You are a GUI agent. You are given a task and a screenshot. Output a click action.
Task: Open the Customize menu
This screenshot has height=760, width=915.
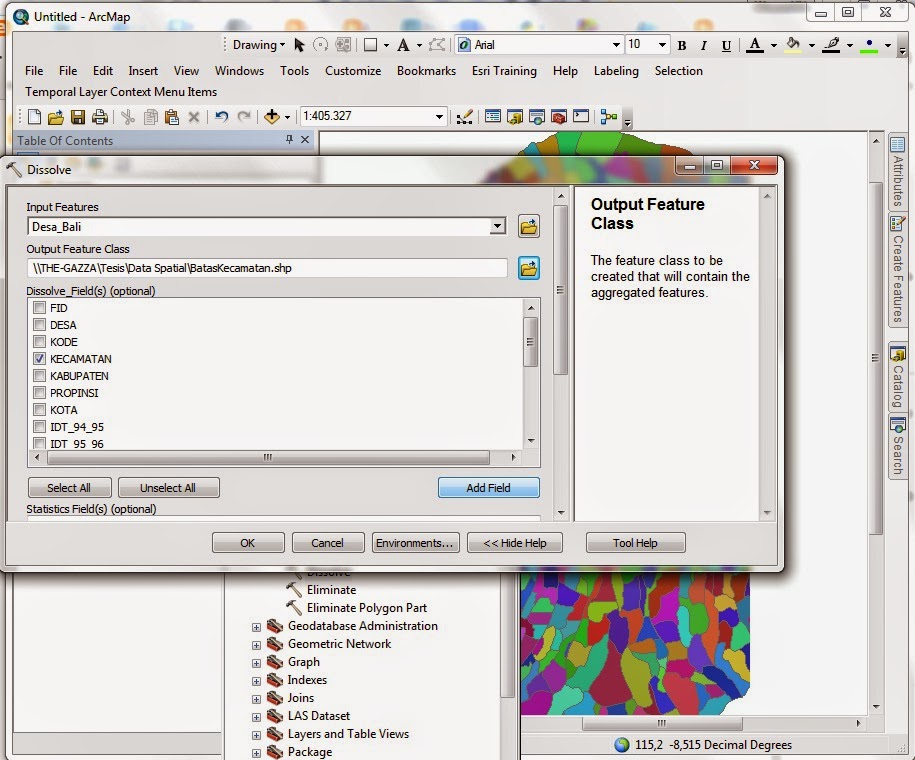coord(352,71)
